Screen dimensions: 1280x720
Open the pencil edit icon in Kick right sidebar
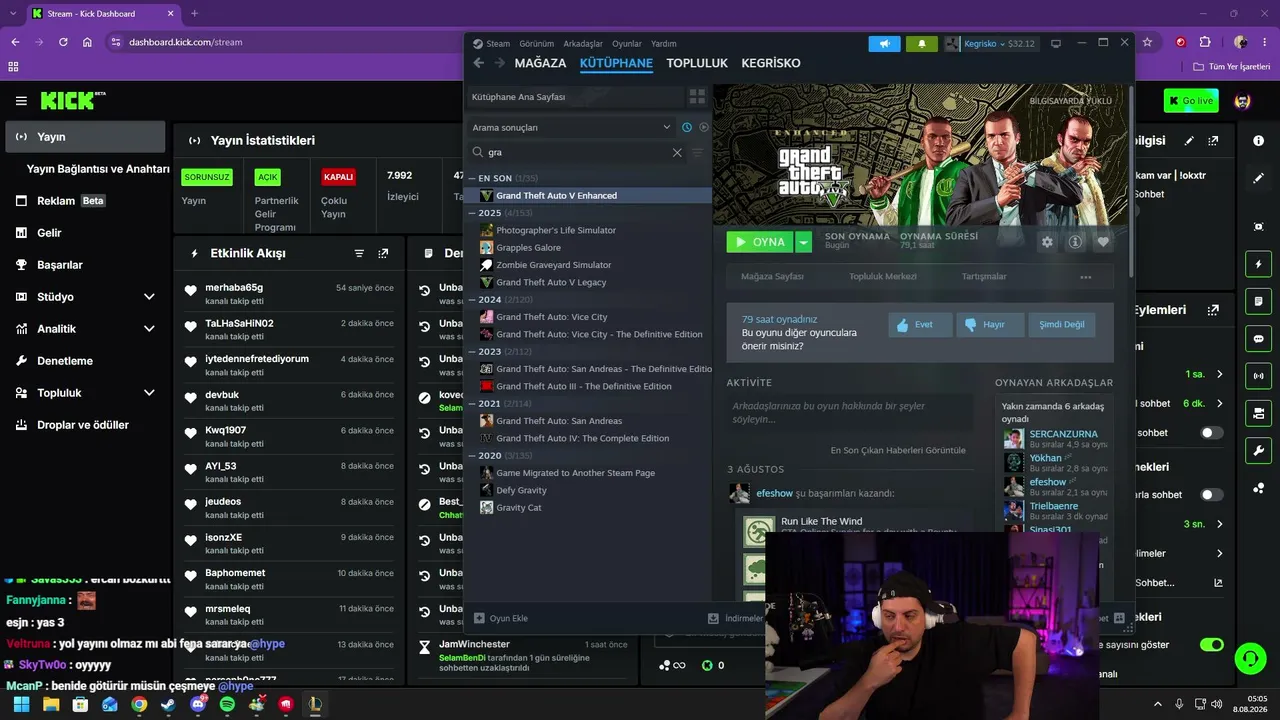click(1258, 178)
